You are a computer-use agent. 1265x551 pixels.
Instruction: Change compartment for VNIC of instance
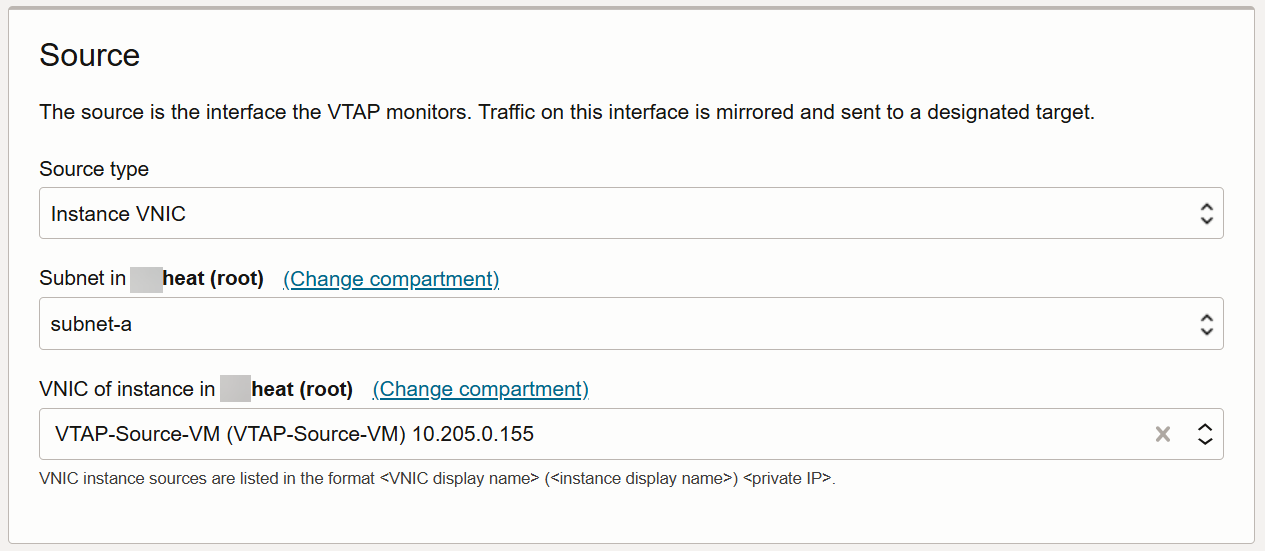click(480, 389)
